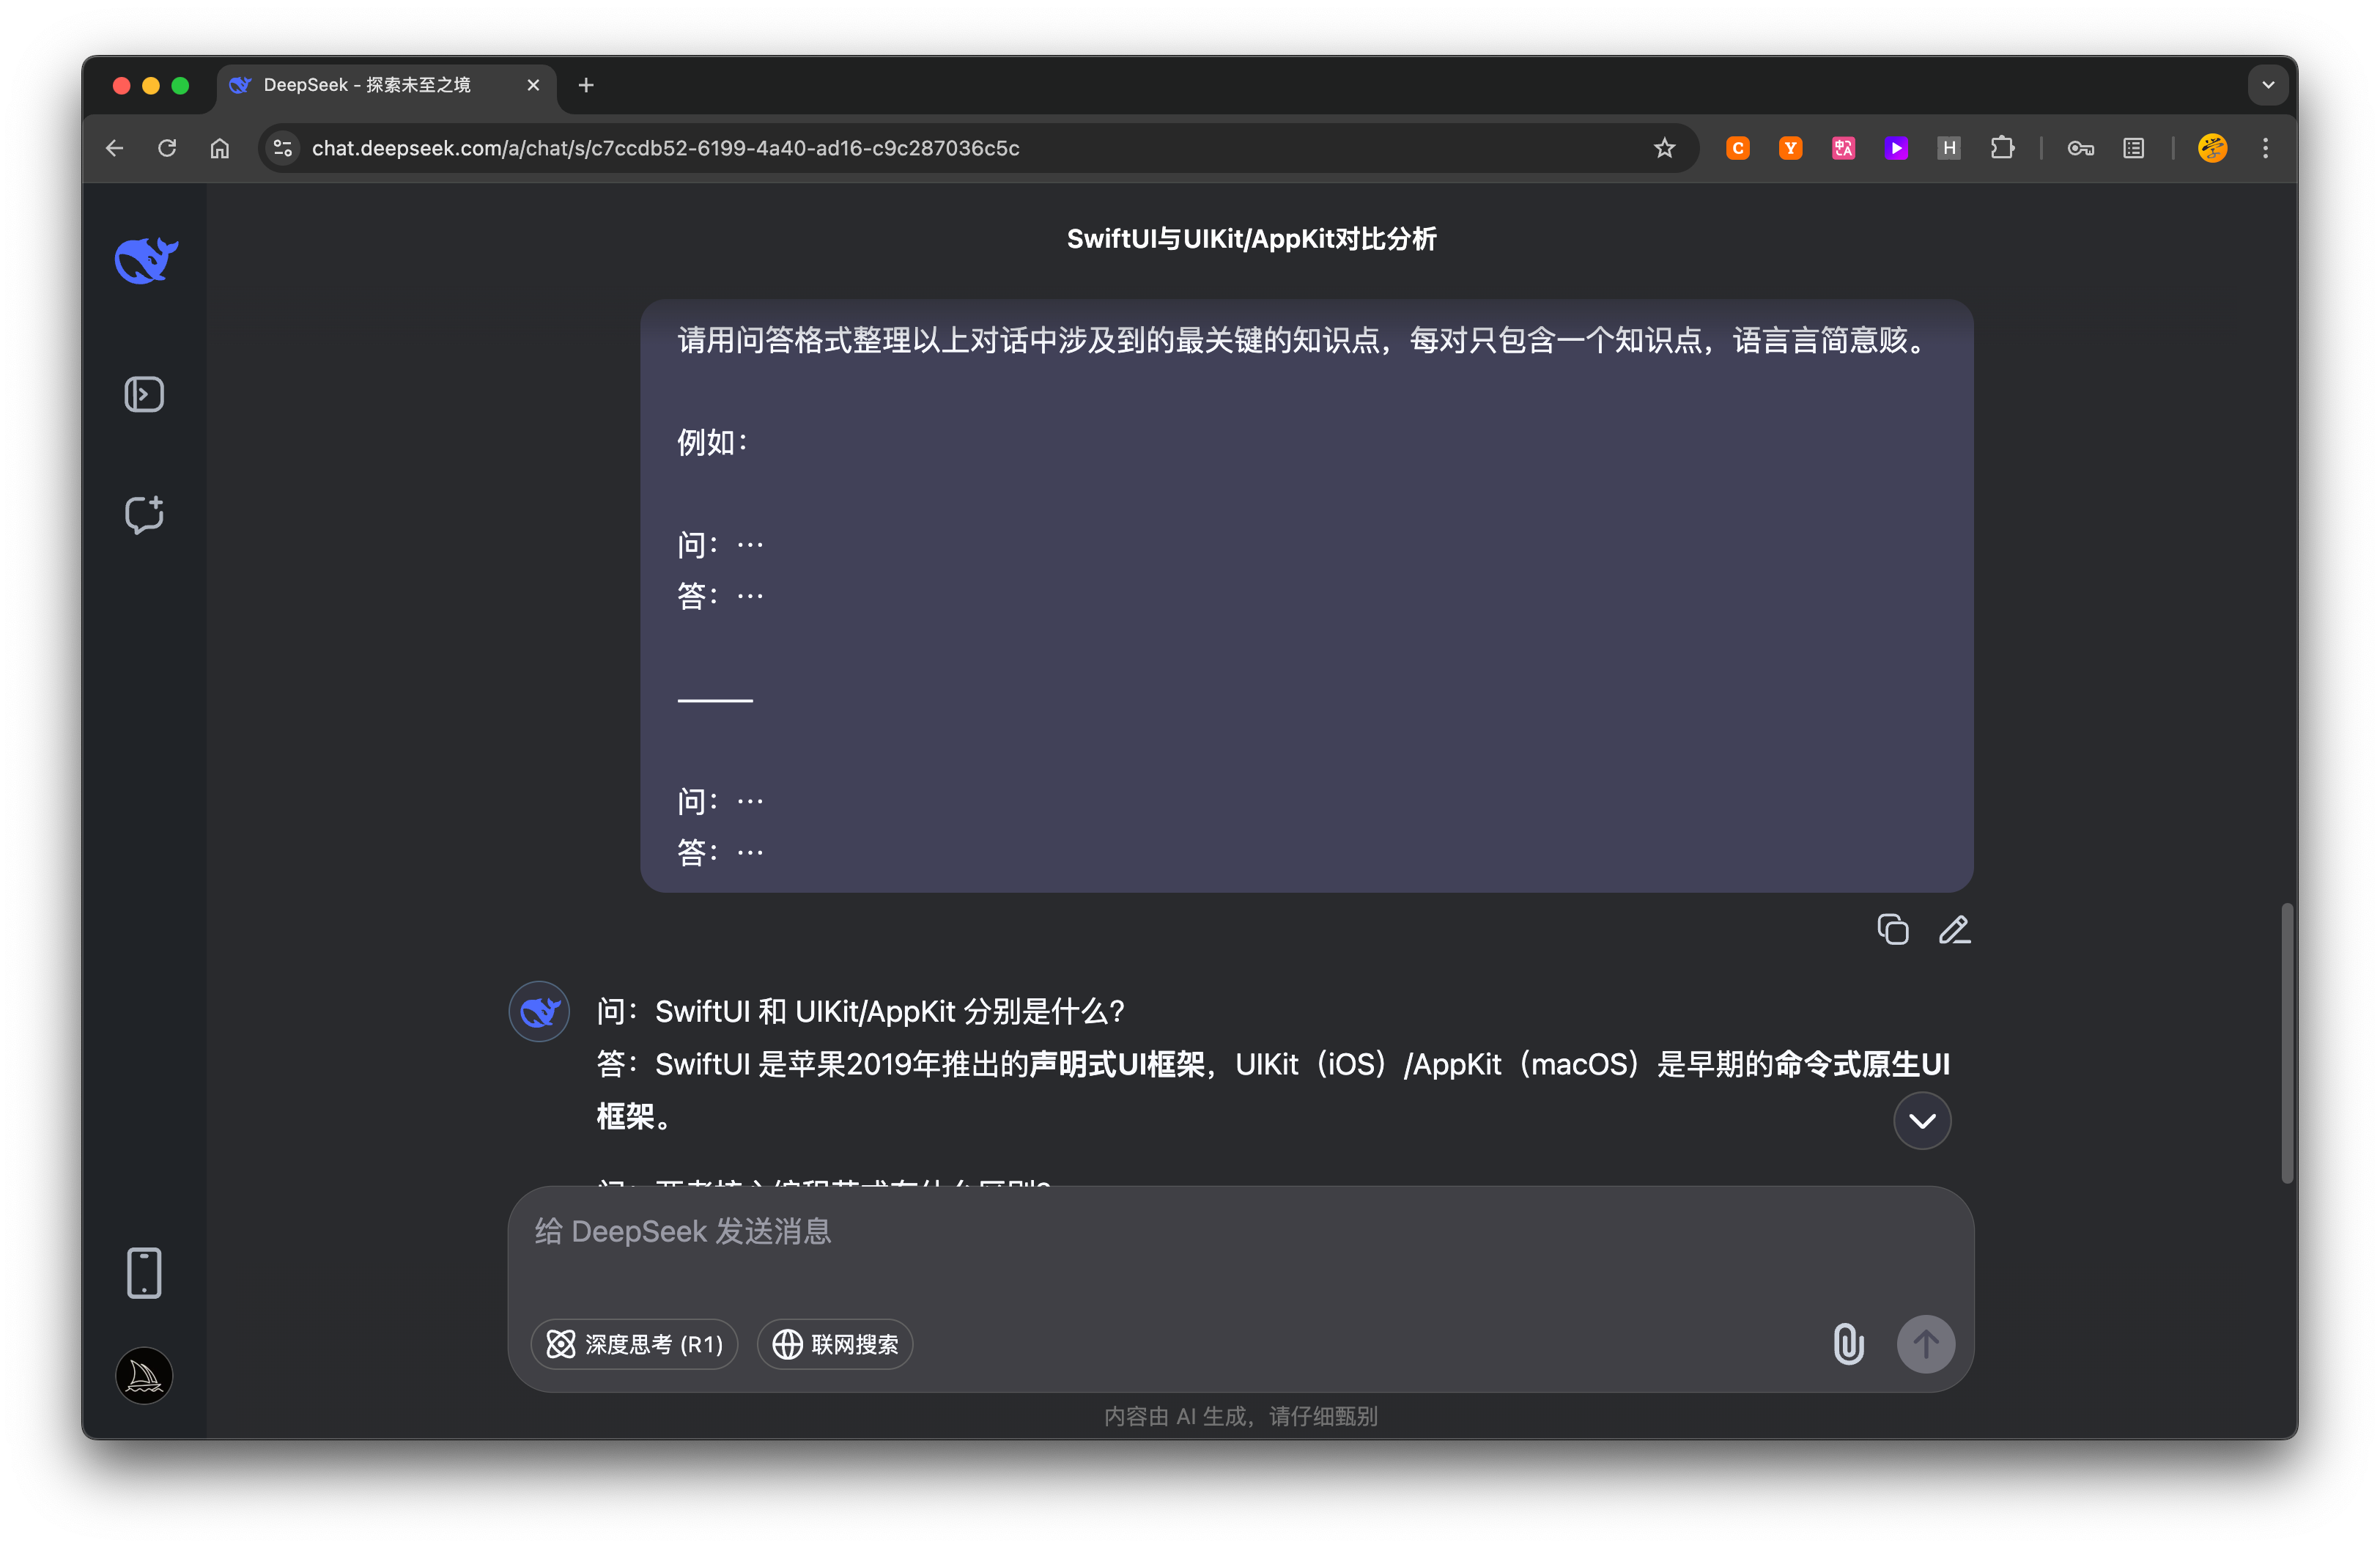Click the bold text 声明式UI框架
This screenshot has height=1548, width=2380.
[1117, 1064]
